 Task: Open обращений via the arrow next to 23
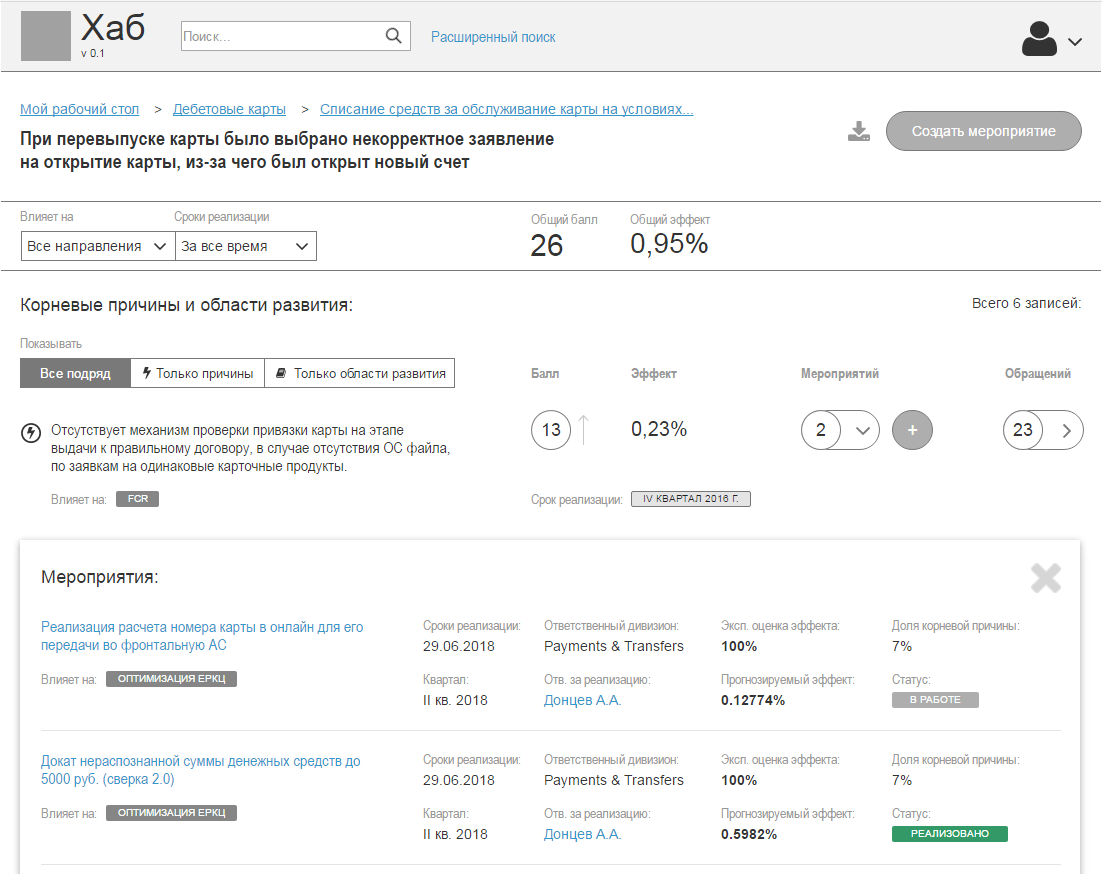coord(1065,429)
